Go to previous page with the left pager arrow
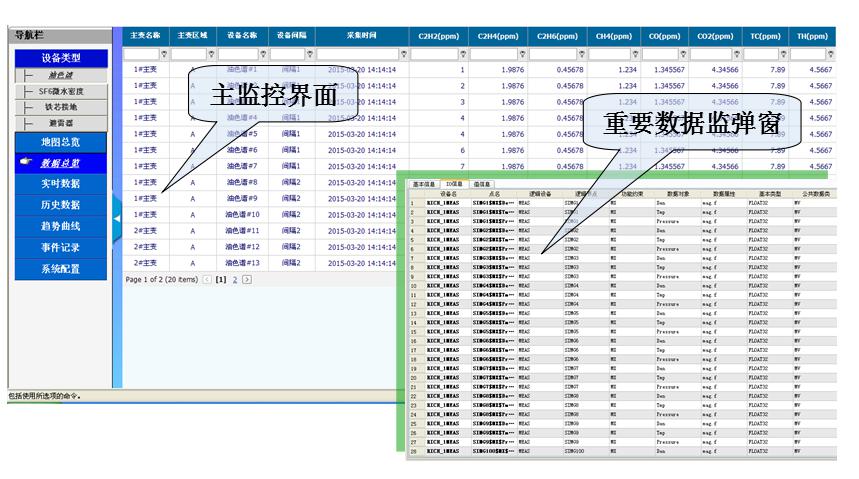Viewport: 859px width, 479px height. (x=207, y=280)
